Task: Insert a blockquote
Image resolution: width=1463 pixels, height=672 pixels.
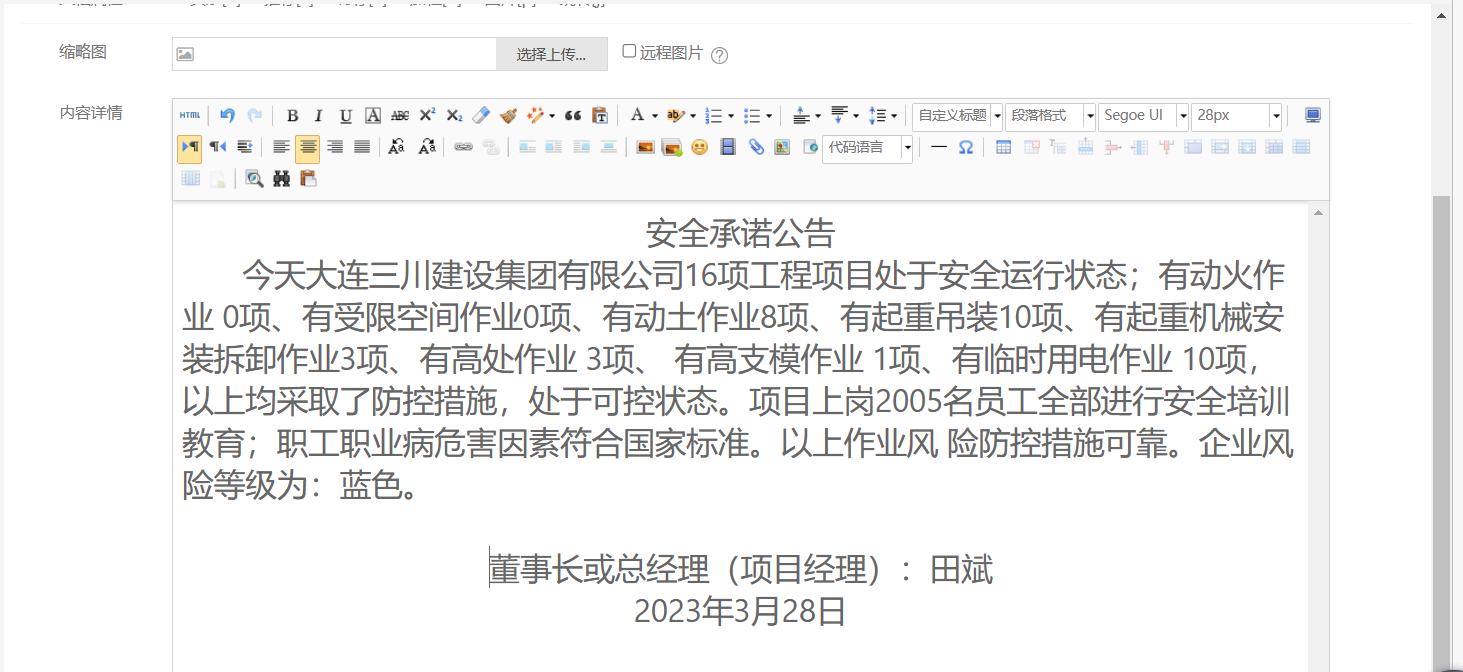Action: 573,116
